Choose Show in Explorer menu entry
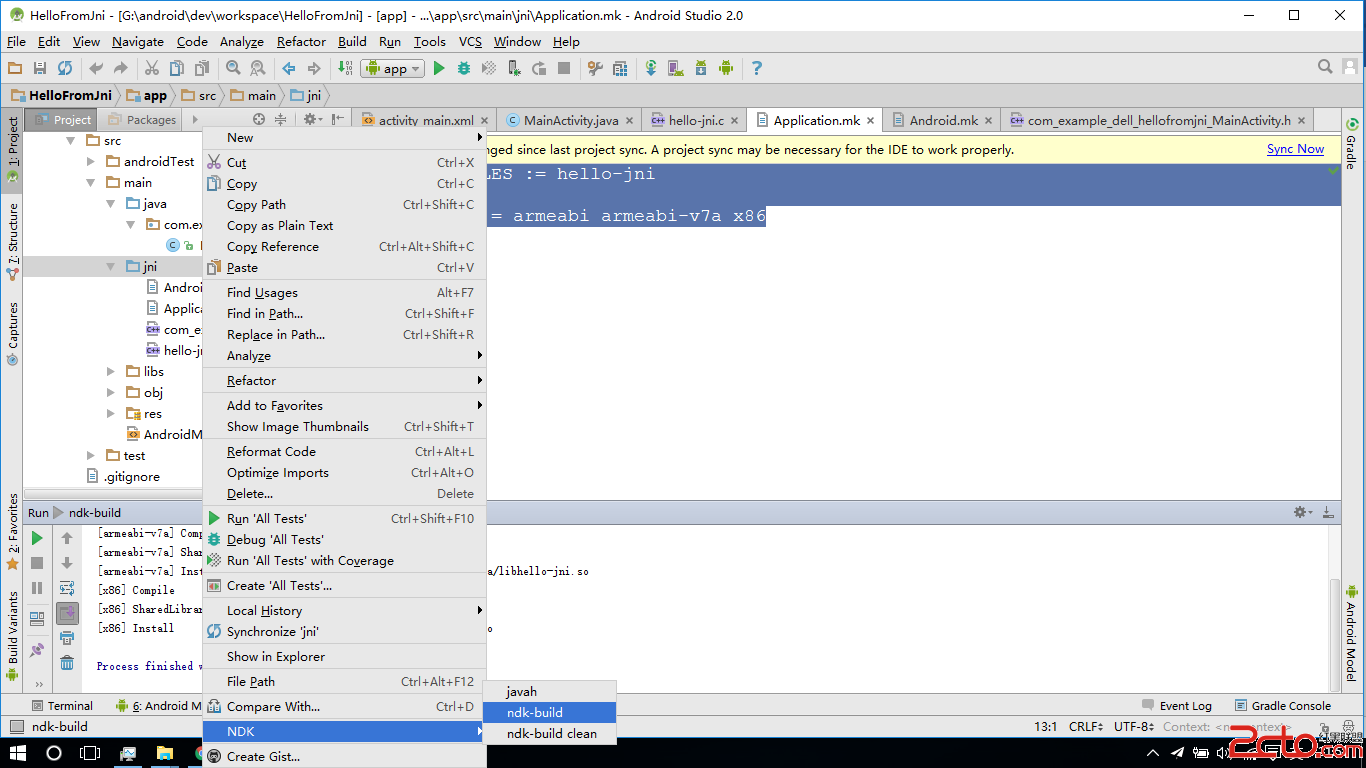The height and width of the screenshot is (768, 1366). [343, 657]
